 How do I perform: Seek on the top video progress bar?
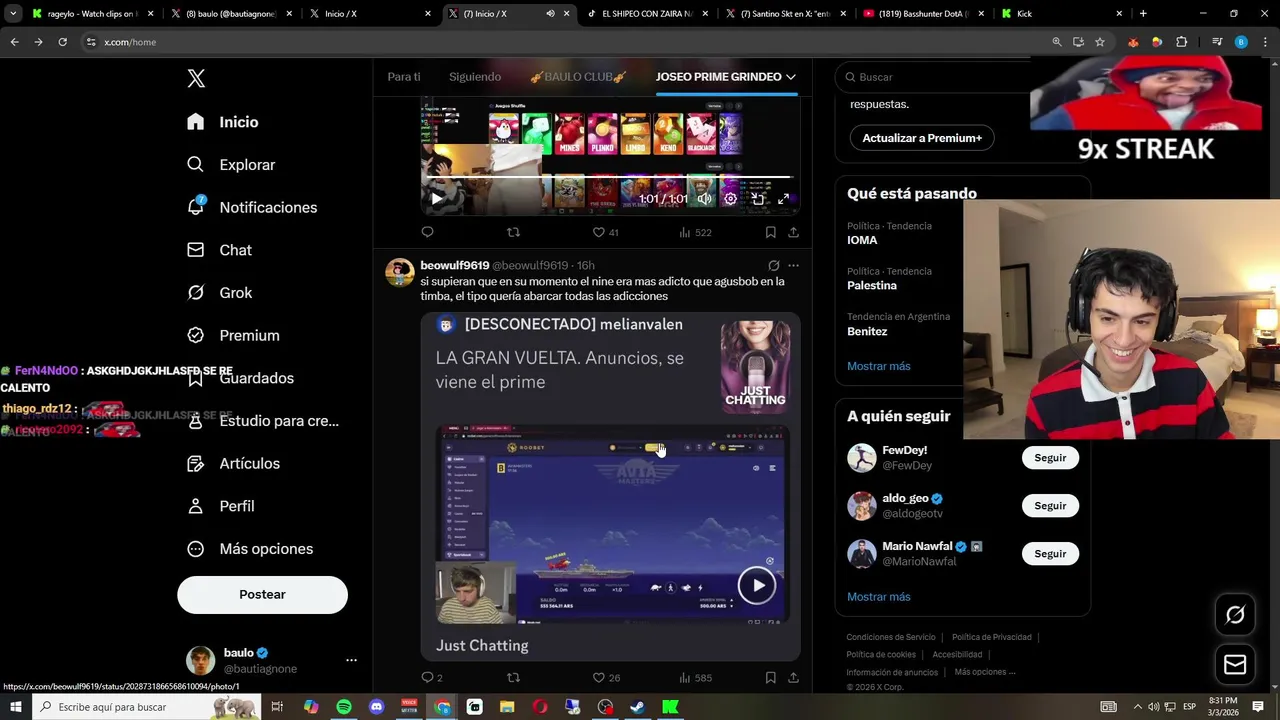610,177
